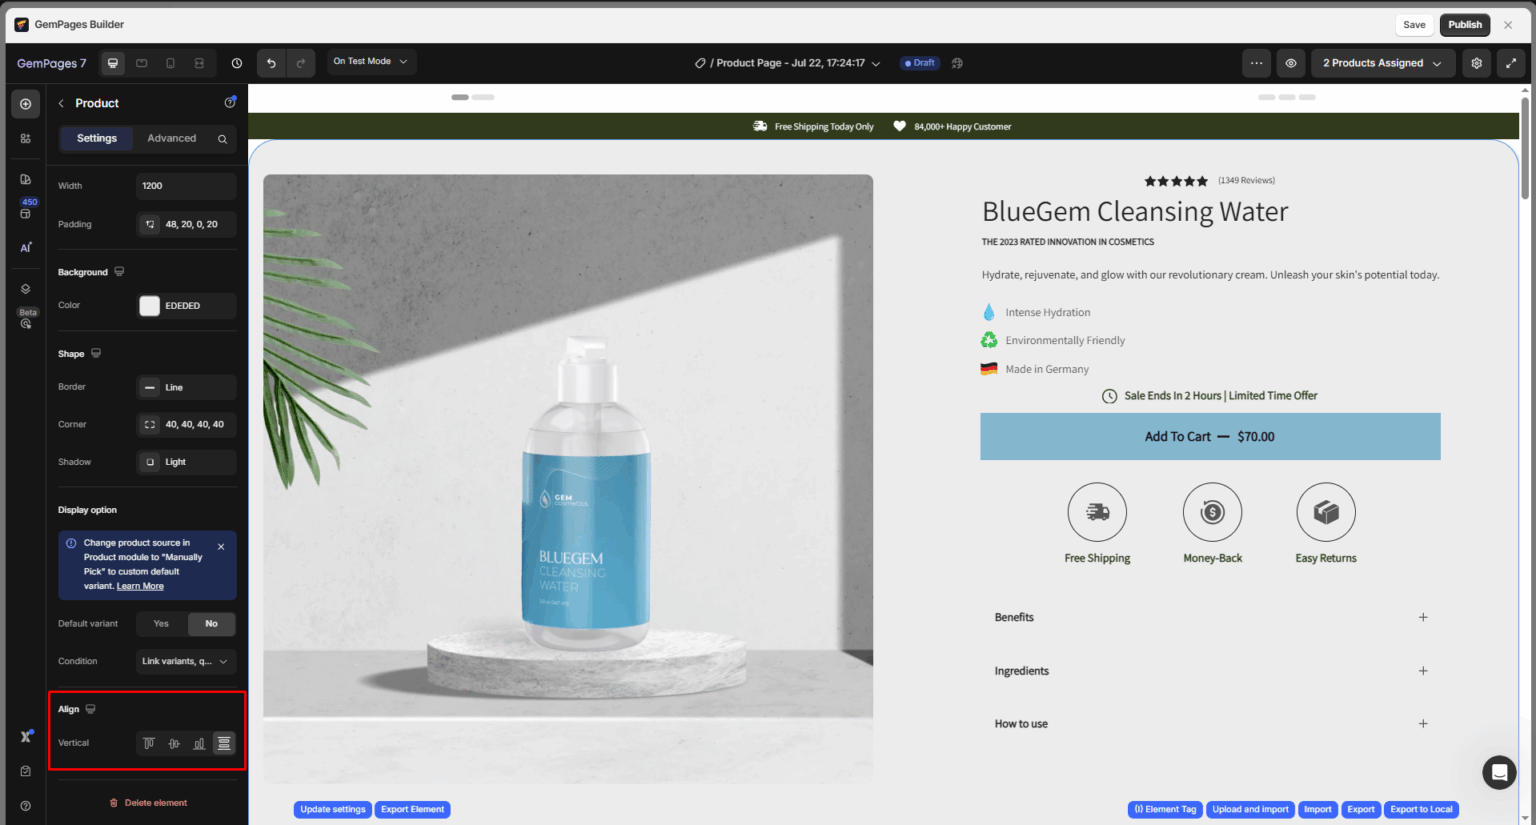Select the vertical stretch alignment option
Viewport: 1536px width, 825px height.
pos(224,743)
